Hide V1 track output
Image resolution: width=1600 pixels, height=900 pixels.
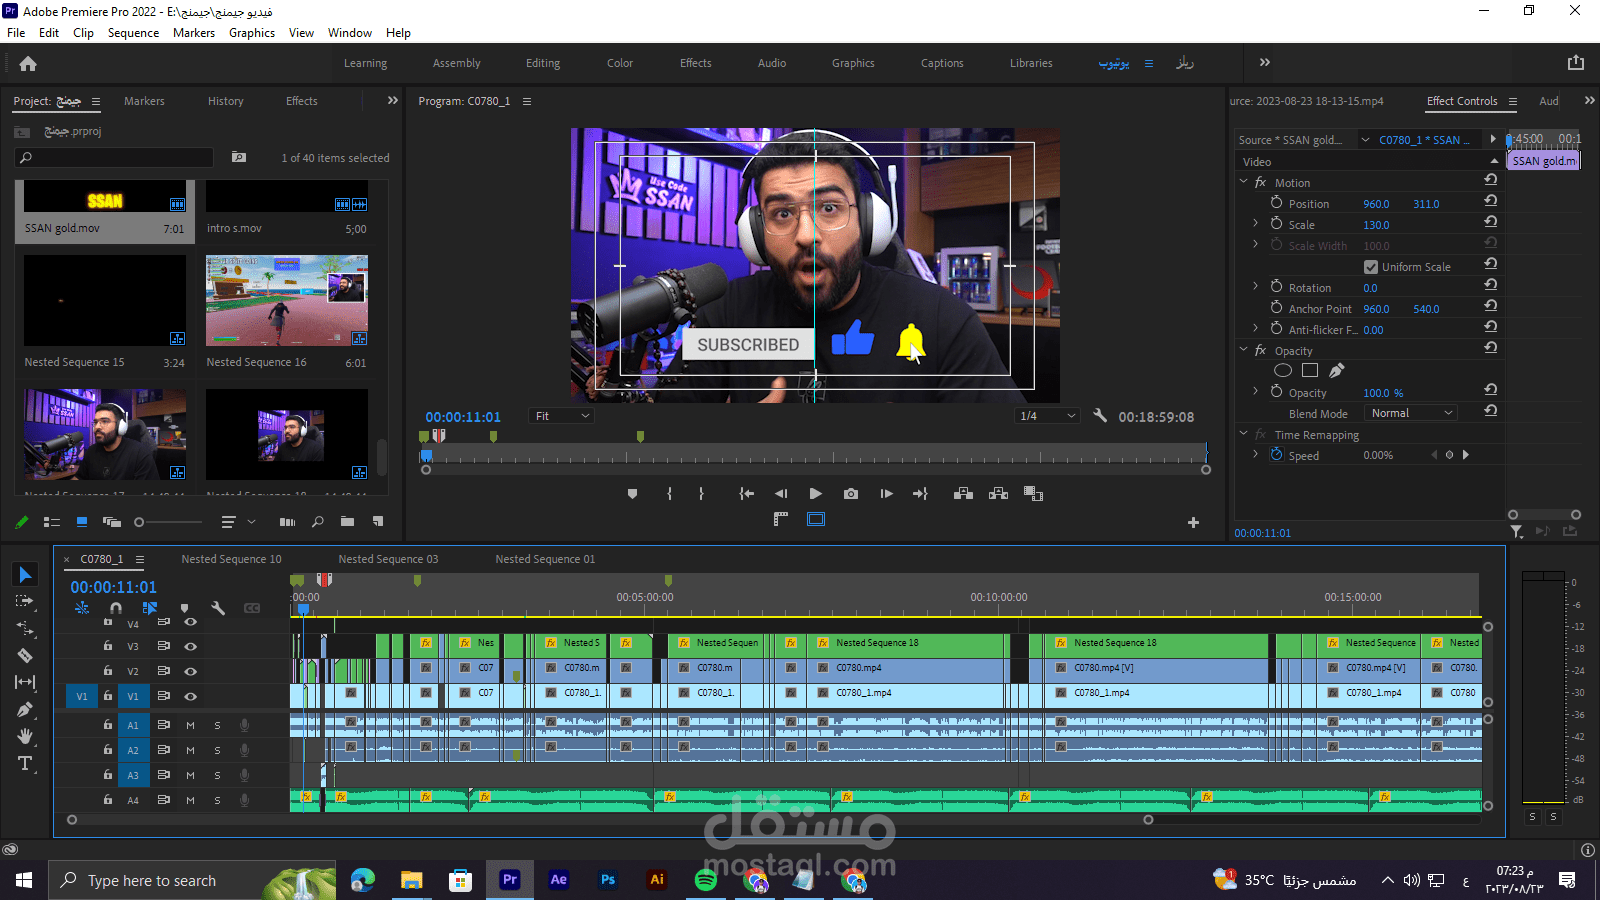click(x=190, y=696)
